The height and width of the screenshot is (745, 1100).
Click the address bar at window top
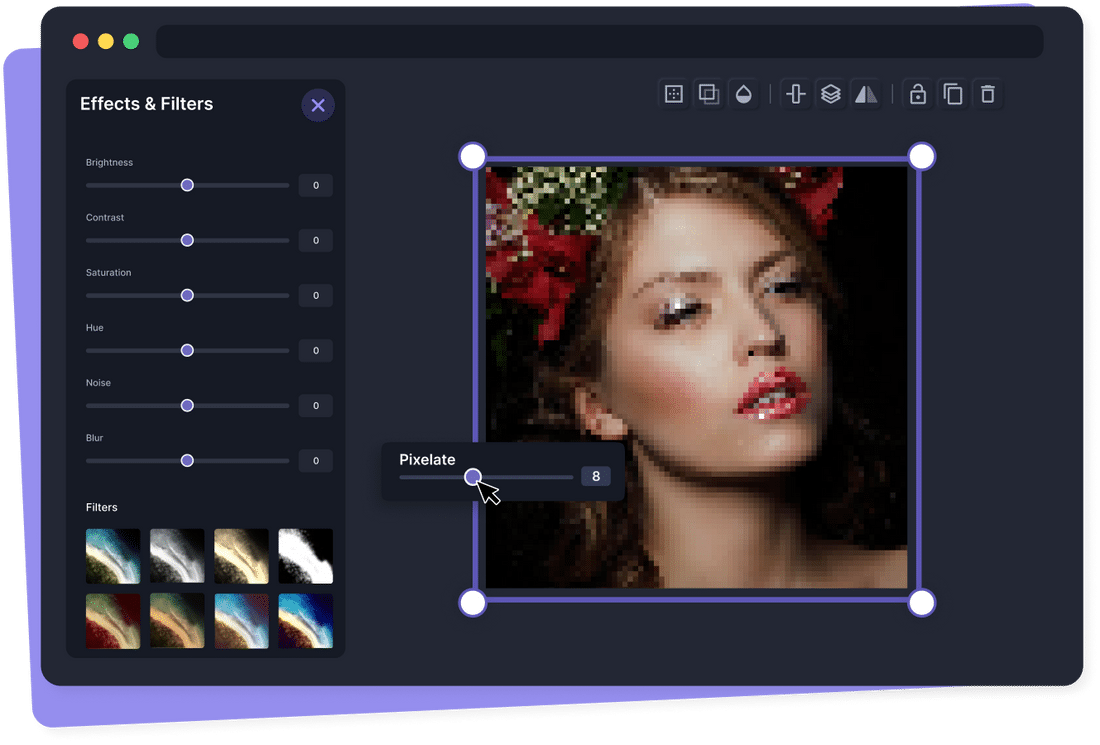click(599, 42)
